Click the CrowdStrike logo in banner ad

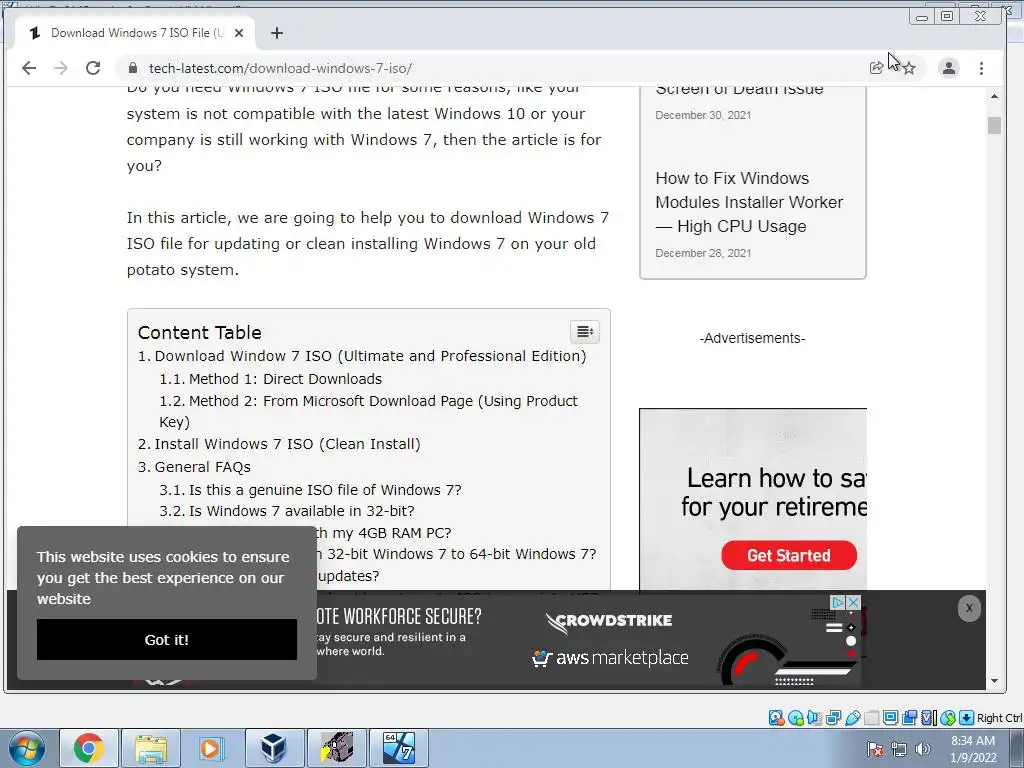[609, 622]
